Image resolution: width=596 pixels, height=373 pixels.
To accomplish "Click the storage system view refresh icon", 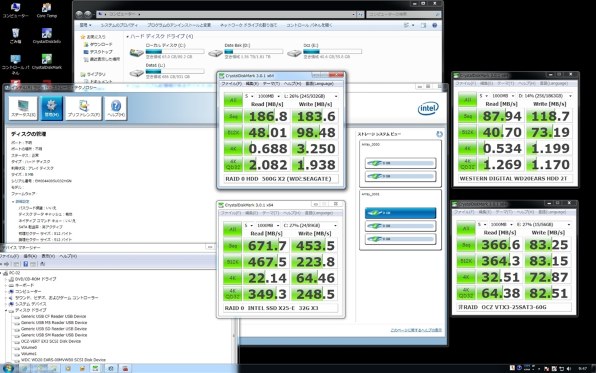I will click(x=439, y=134).
